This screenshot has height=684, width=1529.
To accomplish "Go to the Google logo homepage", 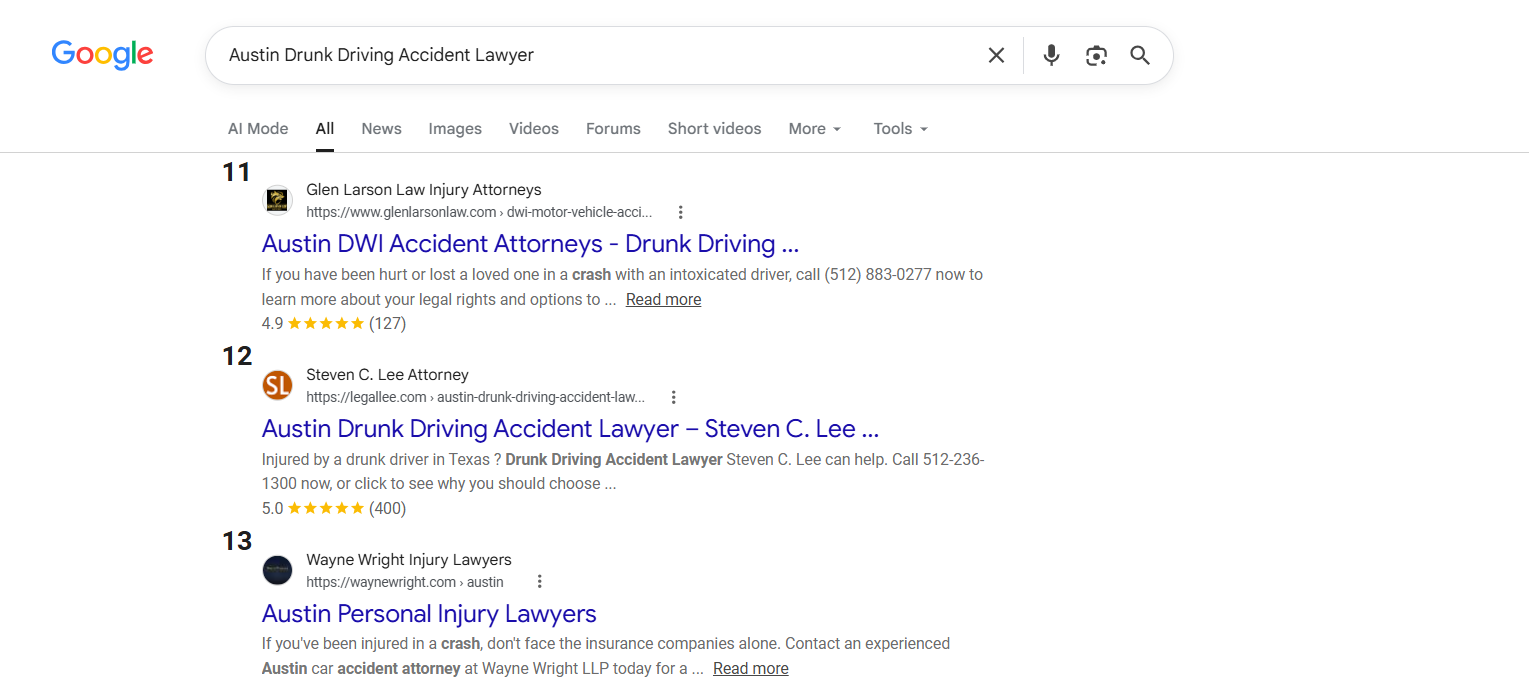I will point(102,55).
